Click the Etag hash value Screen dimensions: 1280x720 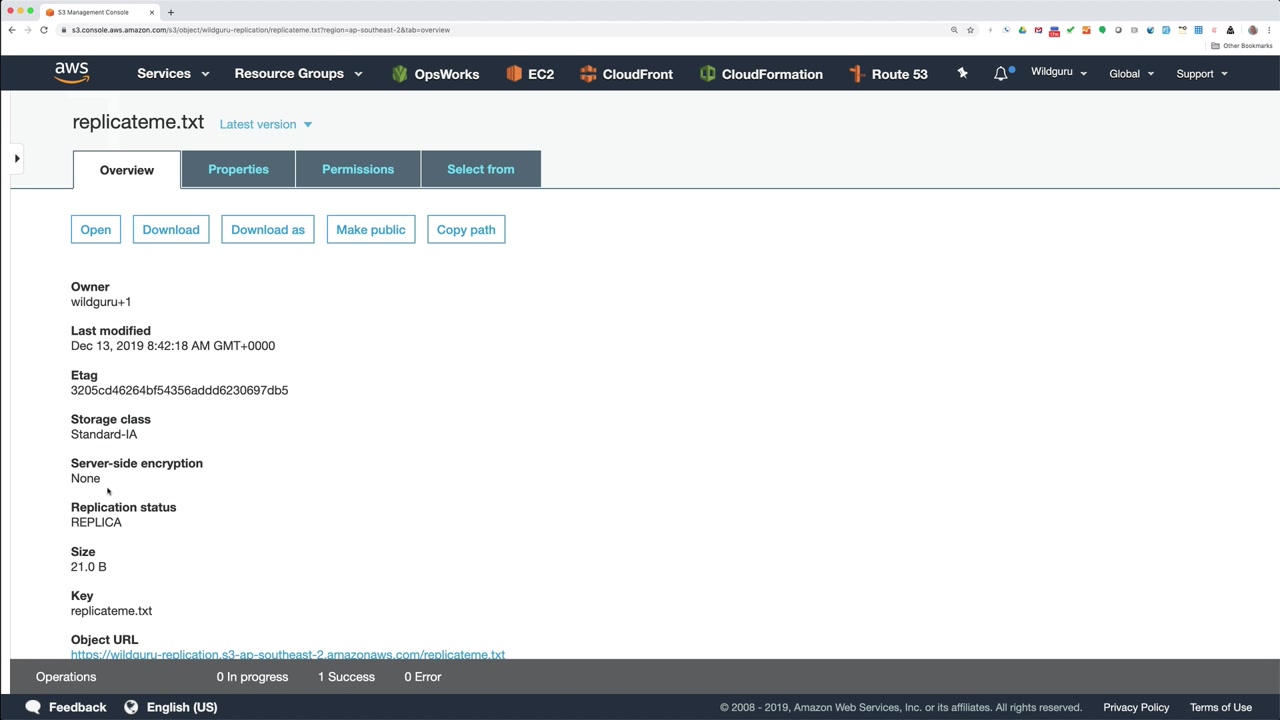(180, 390)
